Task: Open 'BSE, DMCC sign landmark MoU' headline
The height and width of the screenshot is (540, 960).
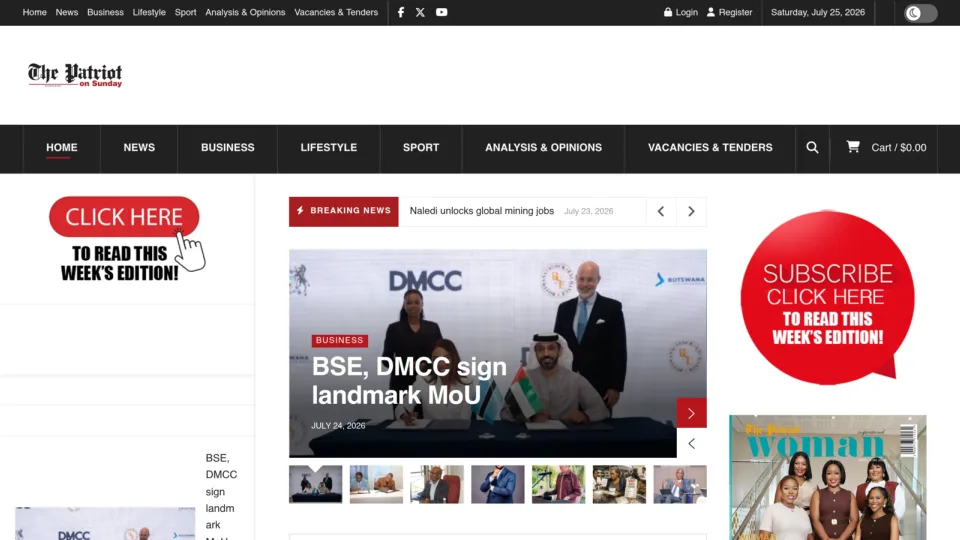Action: coord(409,381)
